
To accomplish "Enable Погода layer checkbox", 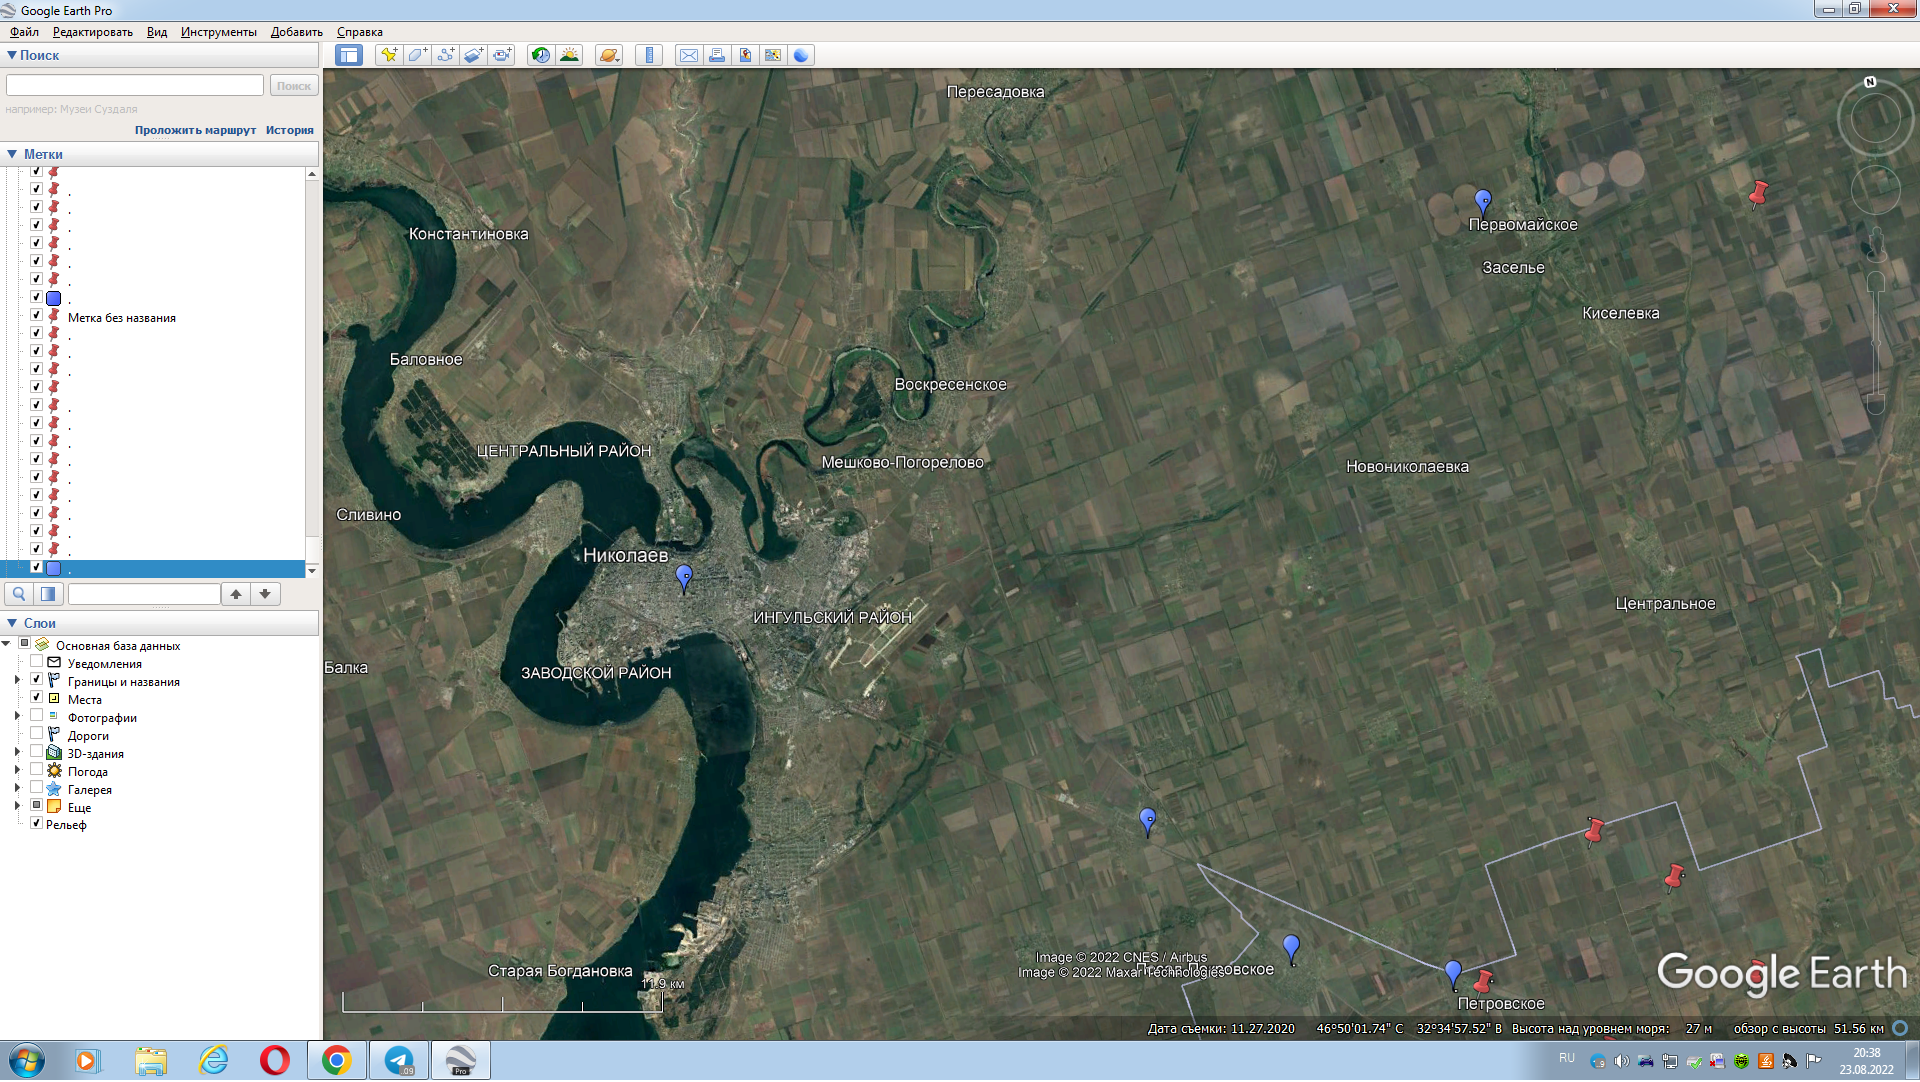I will click(x=36, y=770).
